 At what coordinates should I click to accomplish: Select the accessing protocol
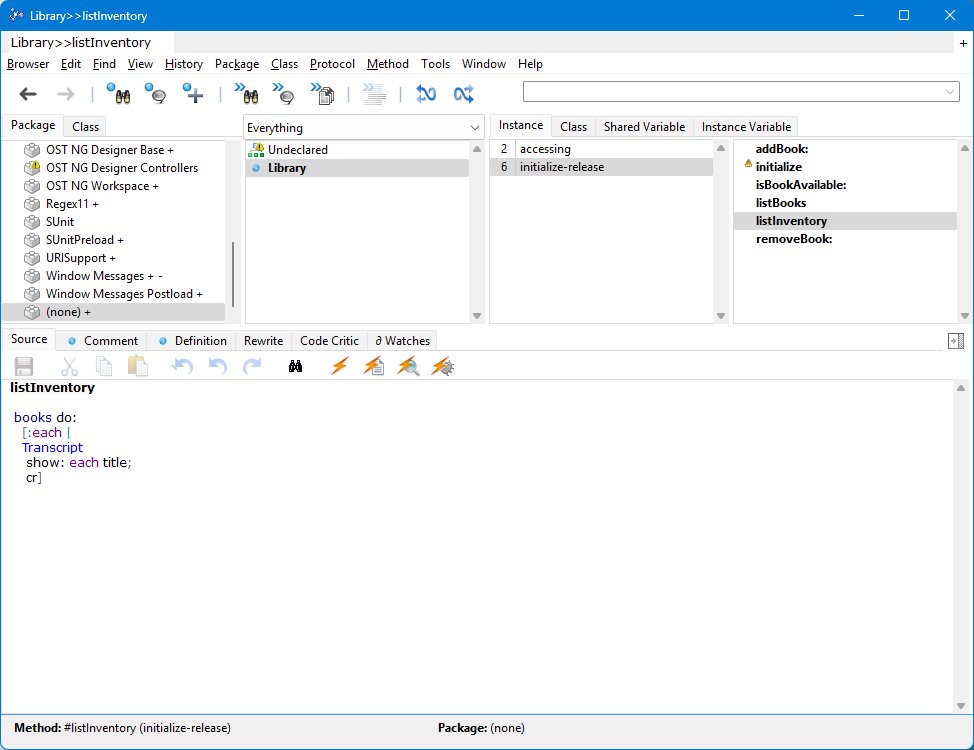[x=545, y=149]
